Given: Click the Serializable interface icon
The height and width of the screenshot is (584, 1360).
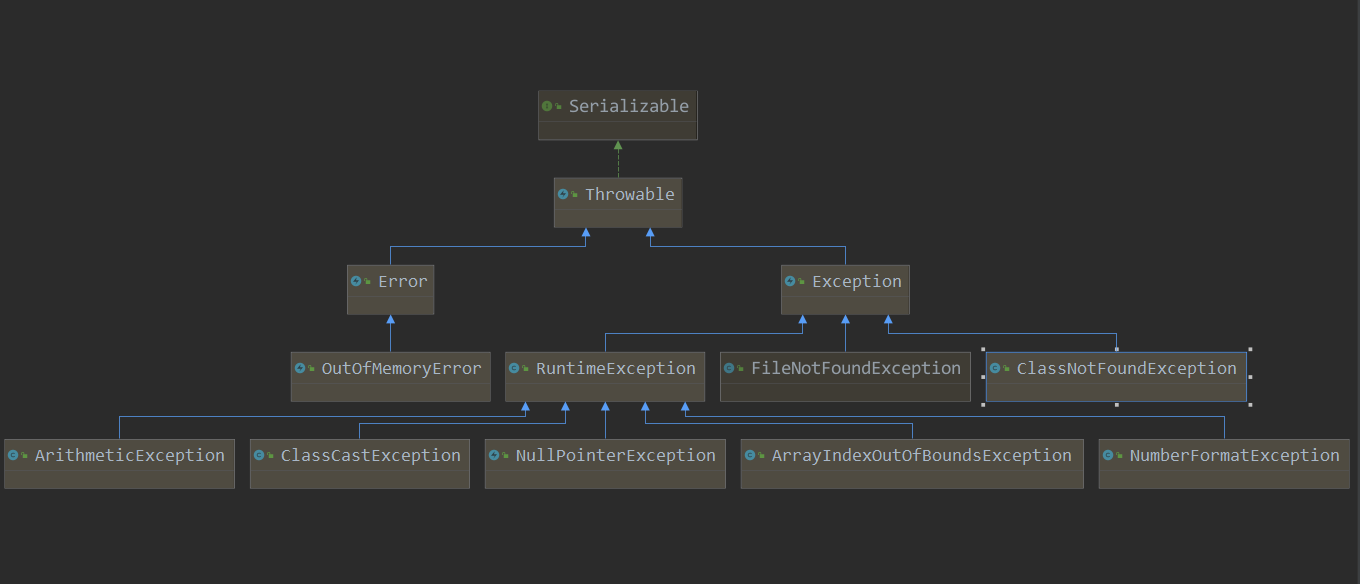Looking at the screenshot, I should click(x=547, y=106).
